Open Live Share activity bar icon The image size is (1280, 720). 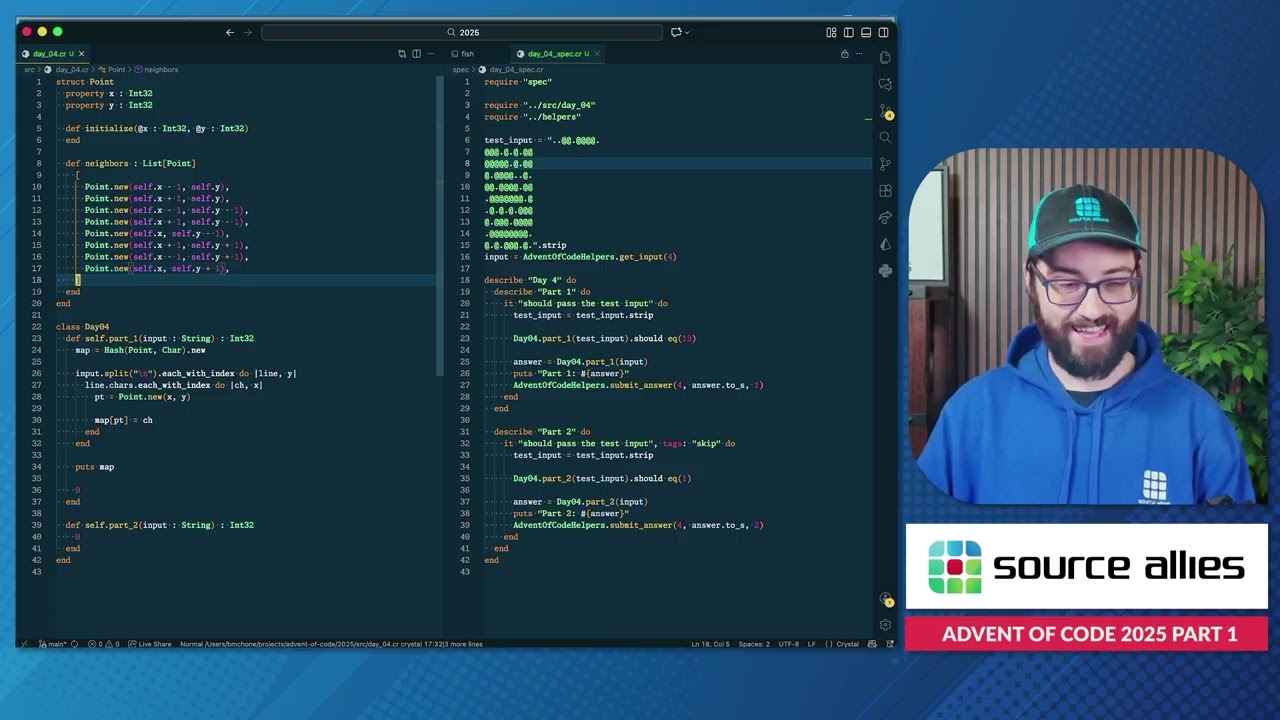coord(885,218)
